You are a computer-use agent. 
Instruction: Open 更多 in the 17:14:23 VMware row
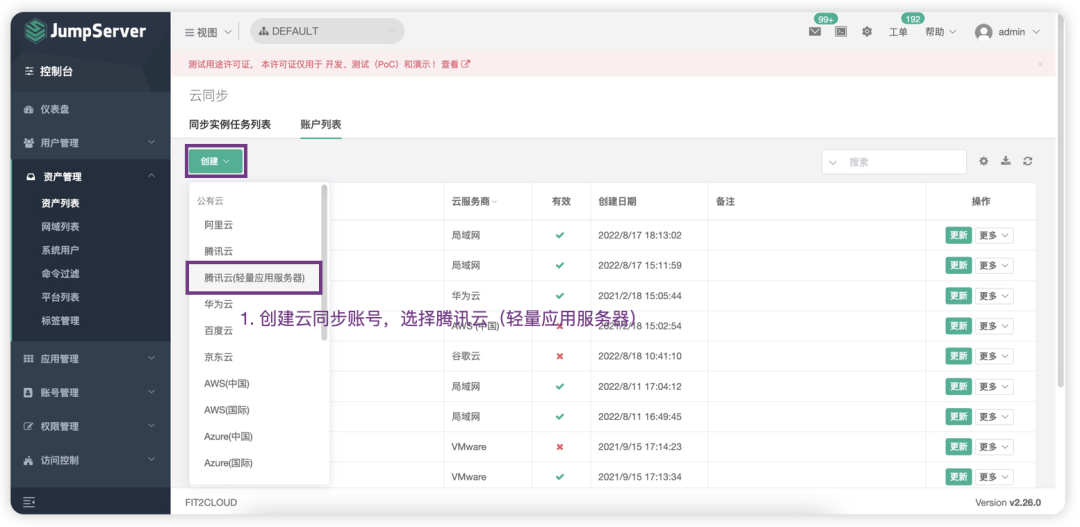pos(994,447)
